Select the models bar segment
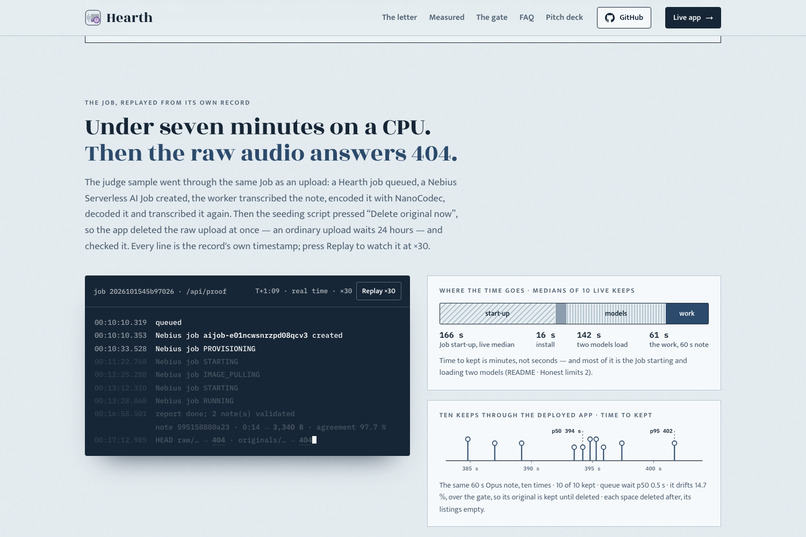This screenshot has height=537, width=806. coord(616,313)
